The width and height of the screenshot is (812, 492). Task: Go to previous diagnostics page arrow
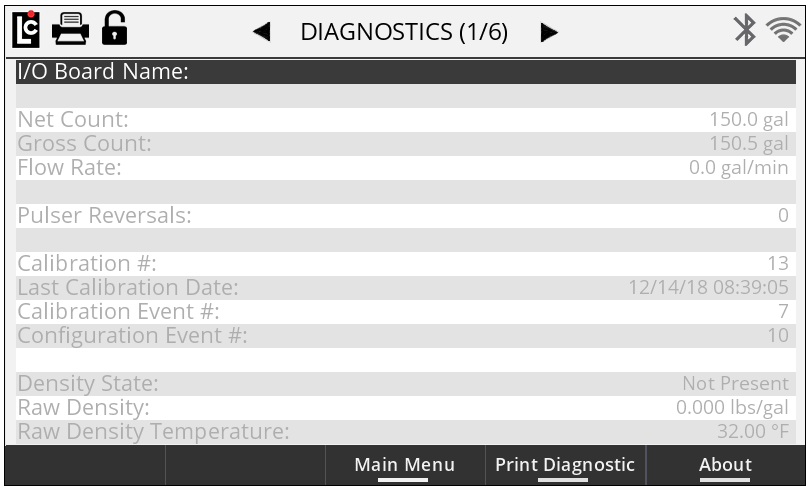tap(262, 32)
